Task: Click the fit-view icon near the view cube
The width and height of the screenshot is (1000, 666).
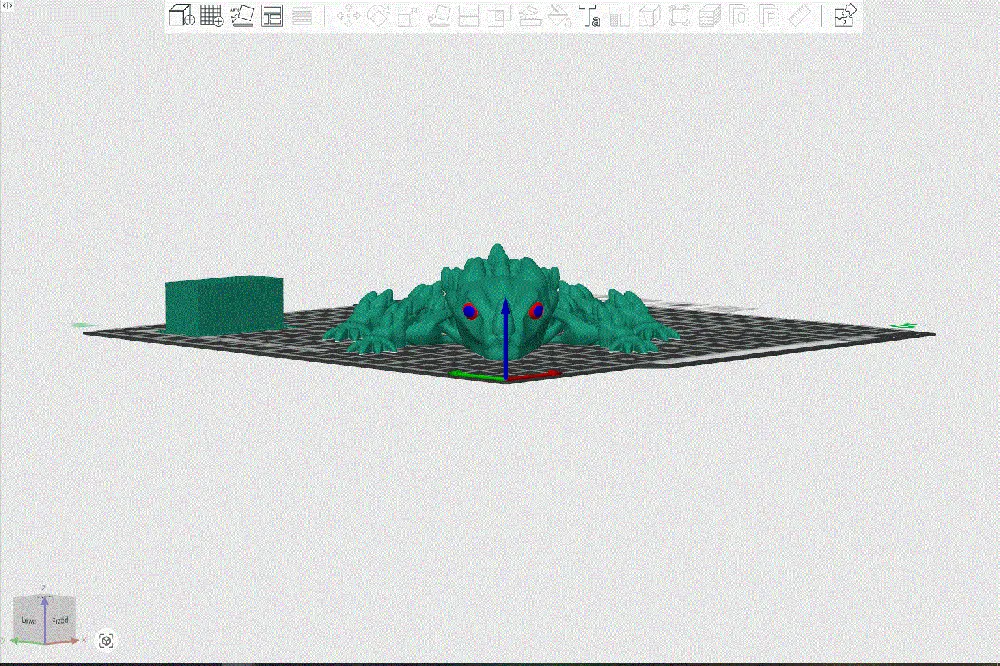Action: [x=107, y=639]
